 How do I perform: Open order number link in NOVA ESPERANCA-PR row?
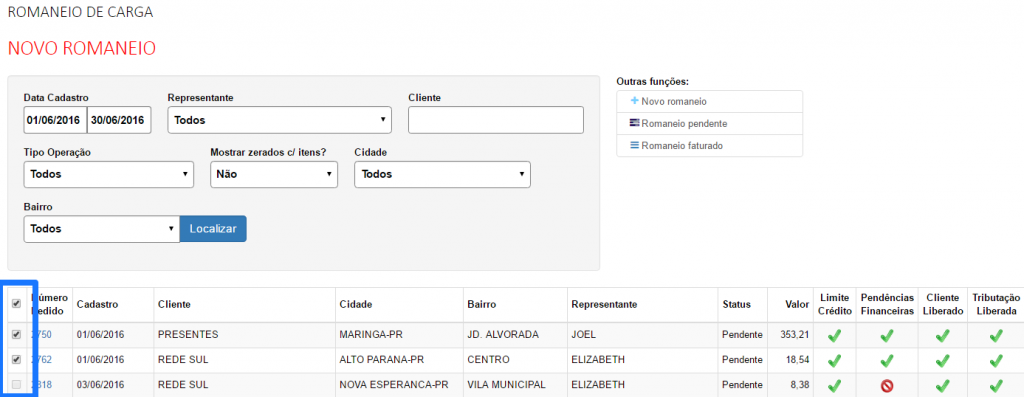(x=42, y=385)
